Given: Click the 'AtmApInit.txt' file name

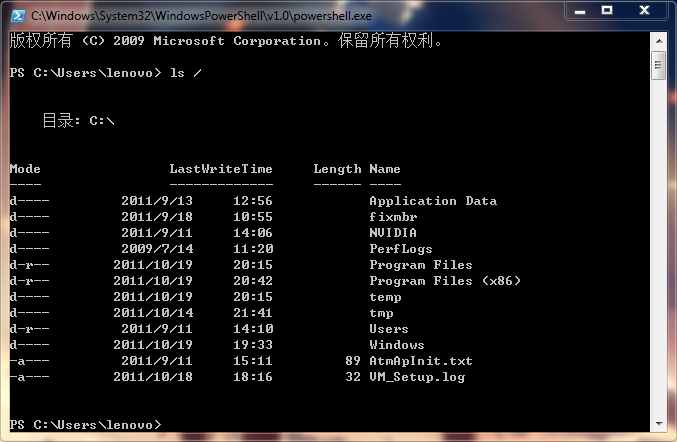Looking at the screenshot, I should coord(420,361).
